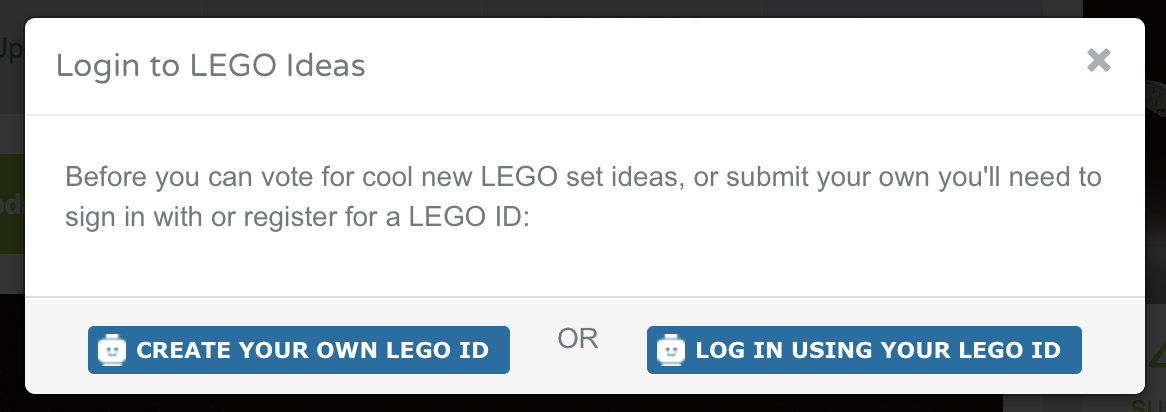Close the Login to LEGO Ideas dialog

point(1098,60)
